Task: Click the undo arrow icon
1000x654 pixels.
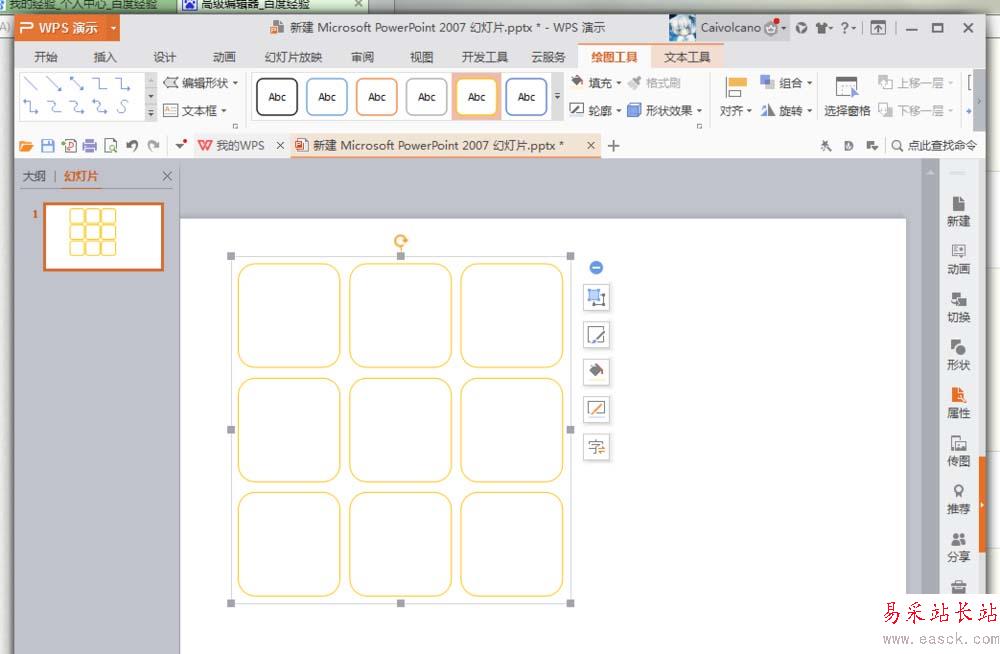Action: coord(132,146)
